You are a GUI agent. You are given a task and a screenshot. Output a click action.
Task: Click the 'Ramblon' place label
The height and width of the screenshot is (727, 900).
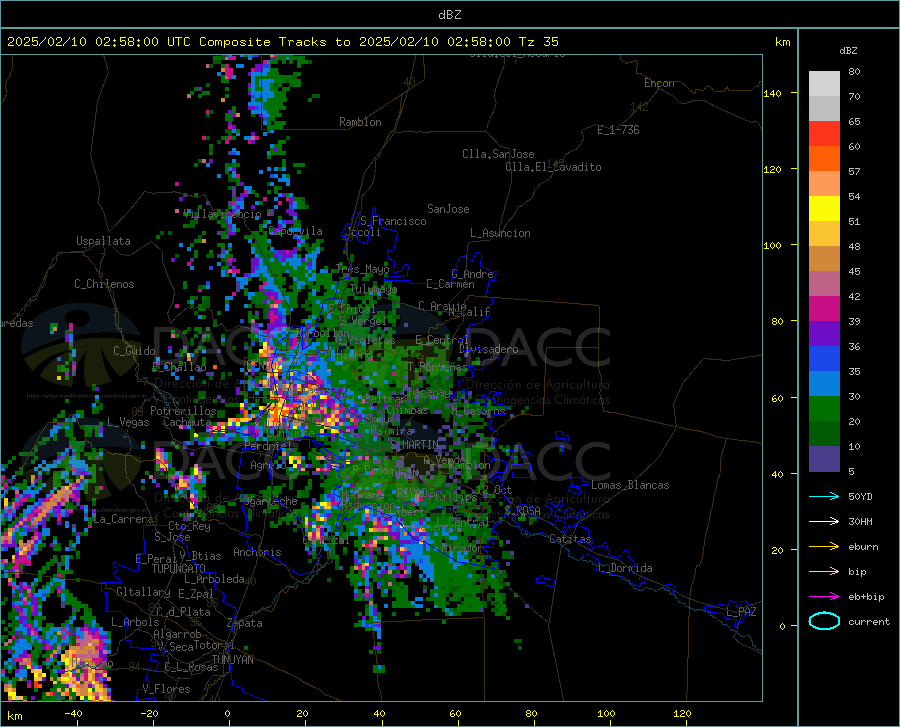(x=360, y=122)
